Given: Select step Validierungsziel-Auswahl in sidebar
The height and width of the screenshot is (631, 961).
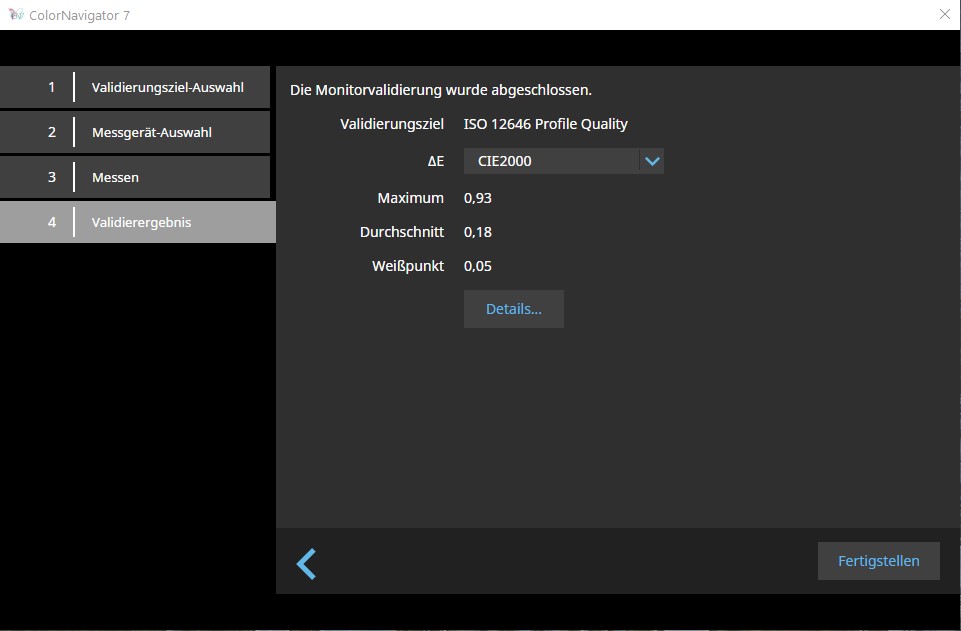Looking at the screenshot, I should (x=136, y=87).
